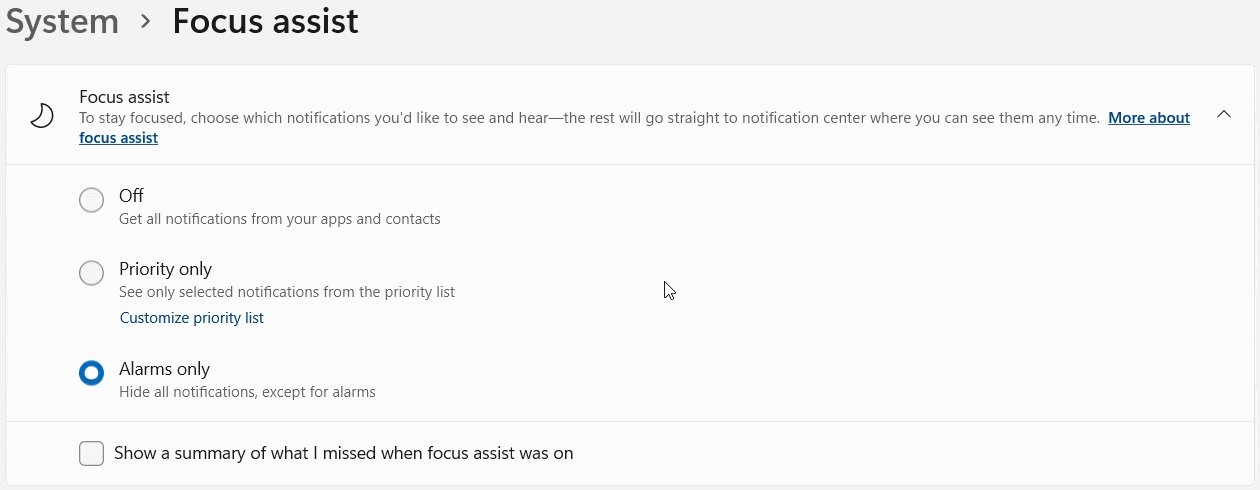
Task: Click the Focus assist moon icon
Action: click(42, 117)
